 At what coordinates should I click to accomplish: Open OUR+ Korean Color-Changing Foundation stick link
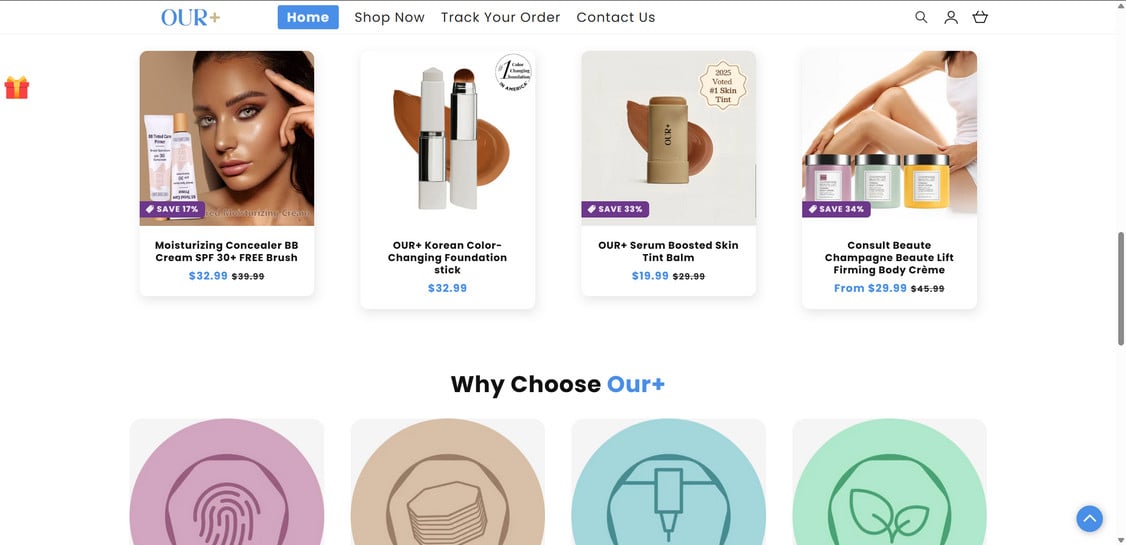pos(447,257)
